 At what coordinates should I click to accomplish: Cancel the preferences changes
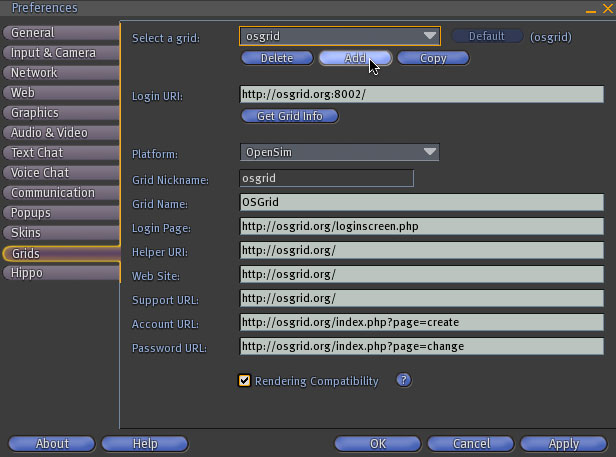coord(471,444)
